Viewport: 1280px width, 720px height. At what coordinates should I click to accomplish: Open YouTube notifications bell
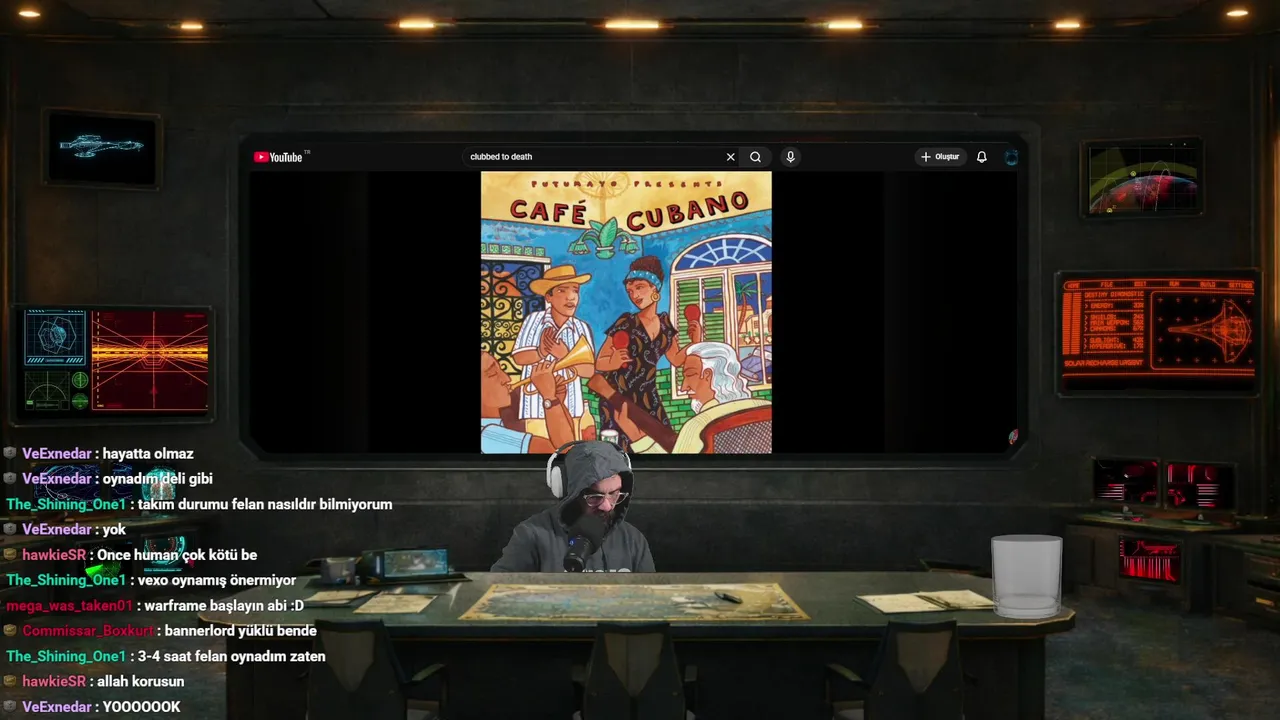click(982, 157)
